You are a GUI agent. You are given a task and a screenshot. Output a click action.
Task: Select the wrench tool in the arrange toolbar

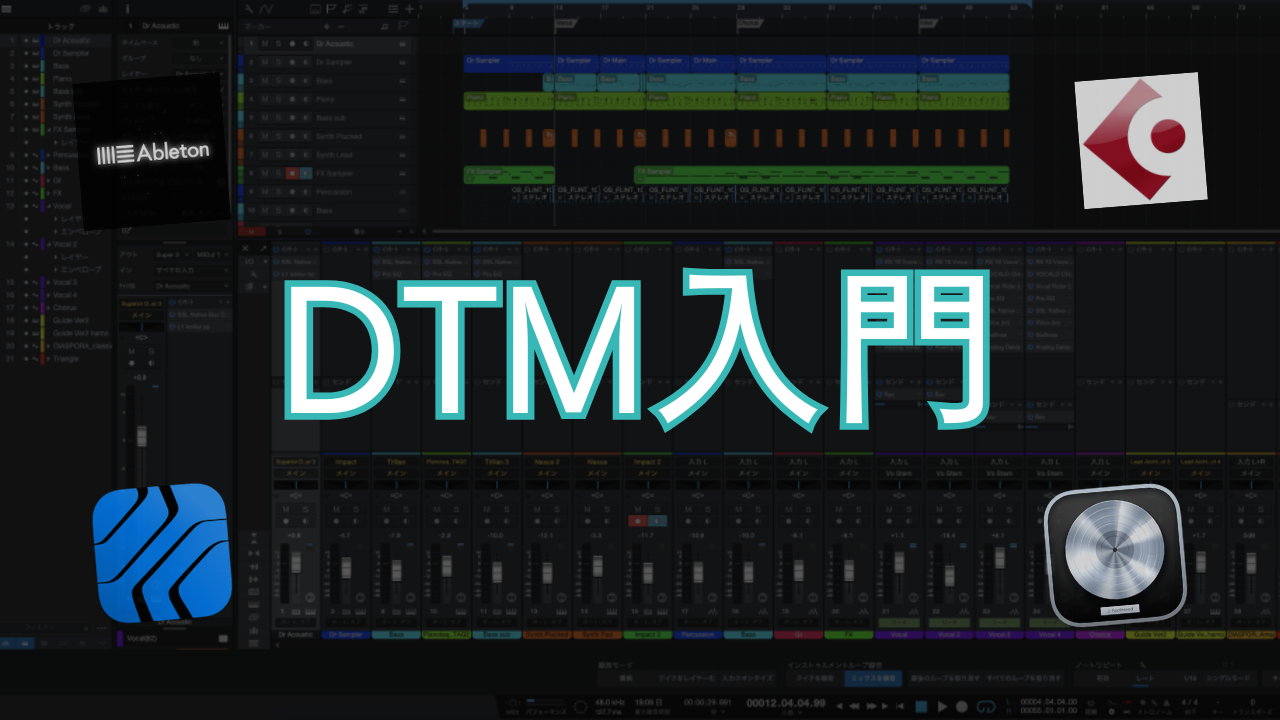[249, 9]
